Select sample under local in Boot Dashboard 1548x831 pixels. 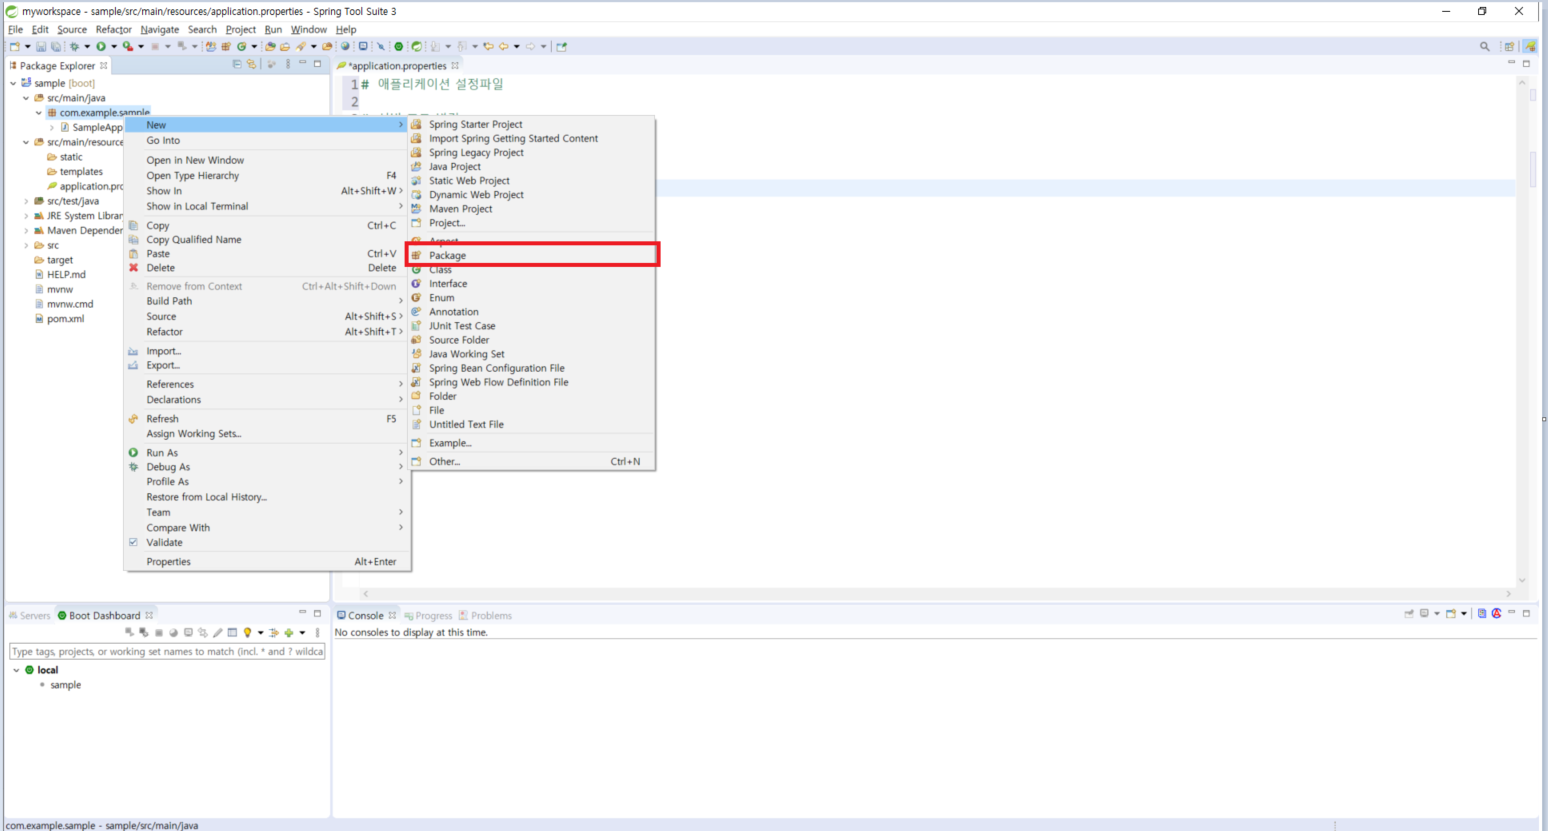[x=65, y=685]
